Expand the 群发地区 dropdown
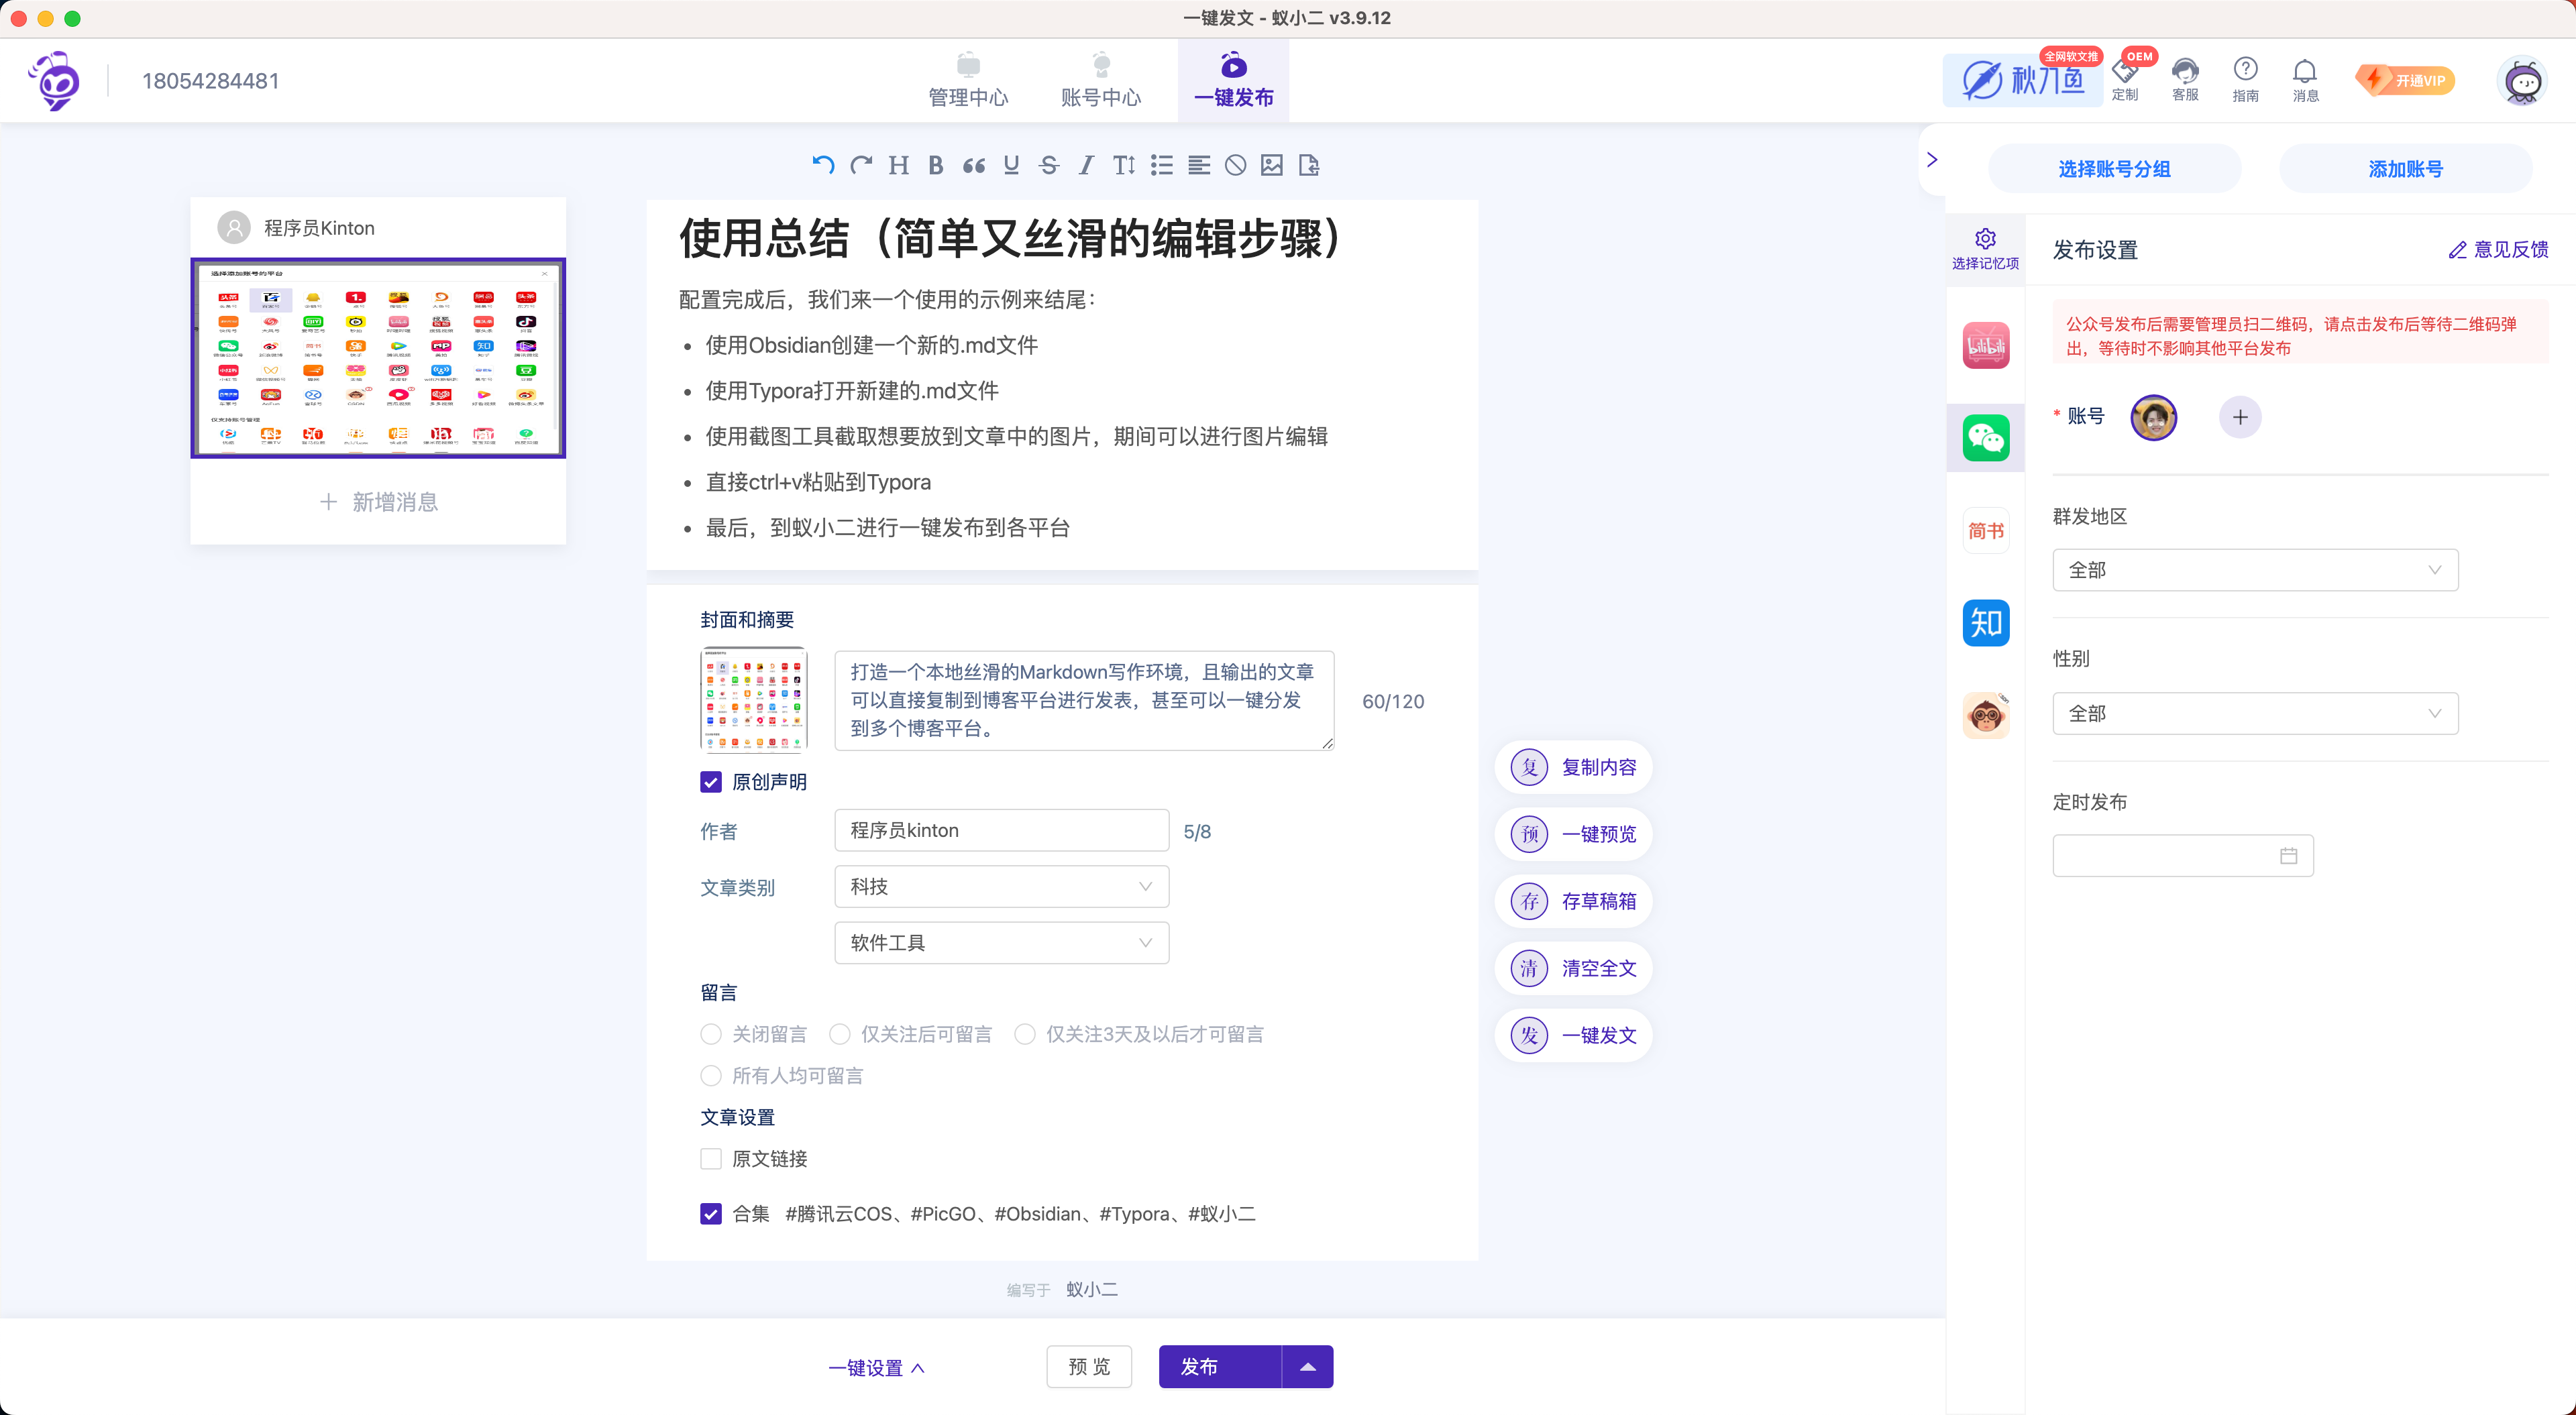Screen dimensions: 2576x1415 (2254, 570)
